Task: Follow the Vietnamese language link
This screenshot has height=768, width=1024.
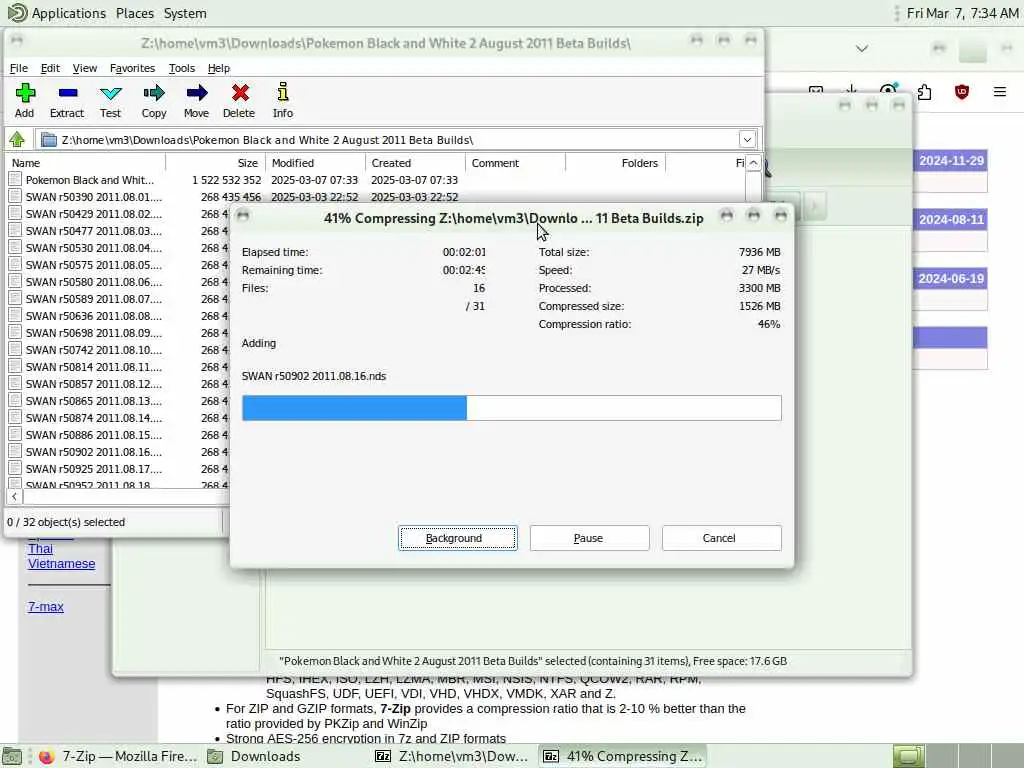Action: [61, 564]
